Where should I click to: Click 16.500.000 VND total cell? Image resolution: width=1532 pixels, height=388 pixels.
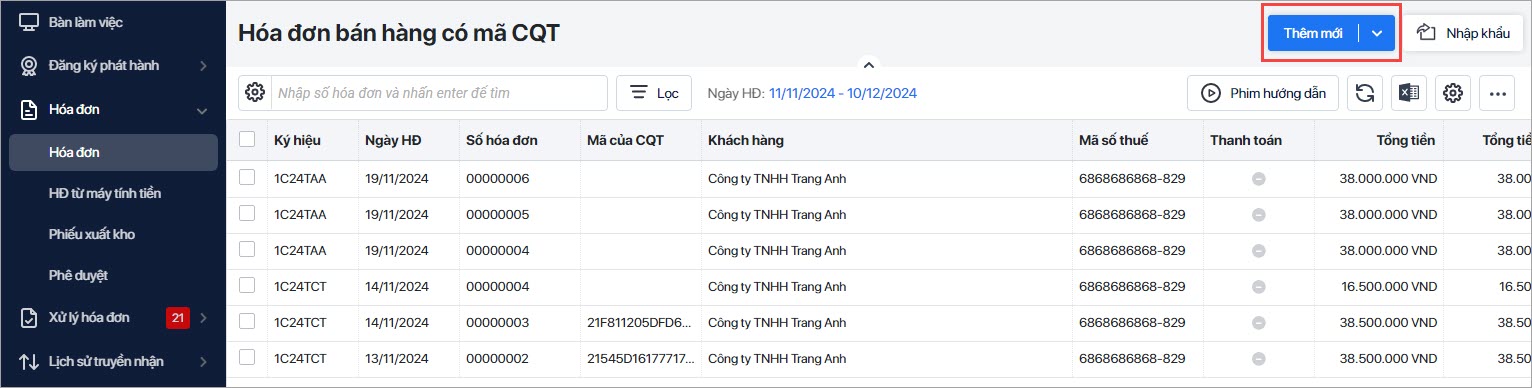pos(1388,286)
